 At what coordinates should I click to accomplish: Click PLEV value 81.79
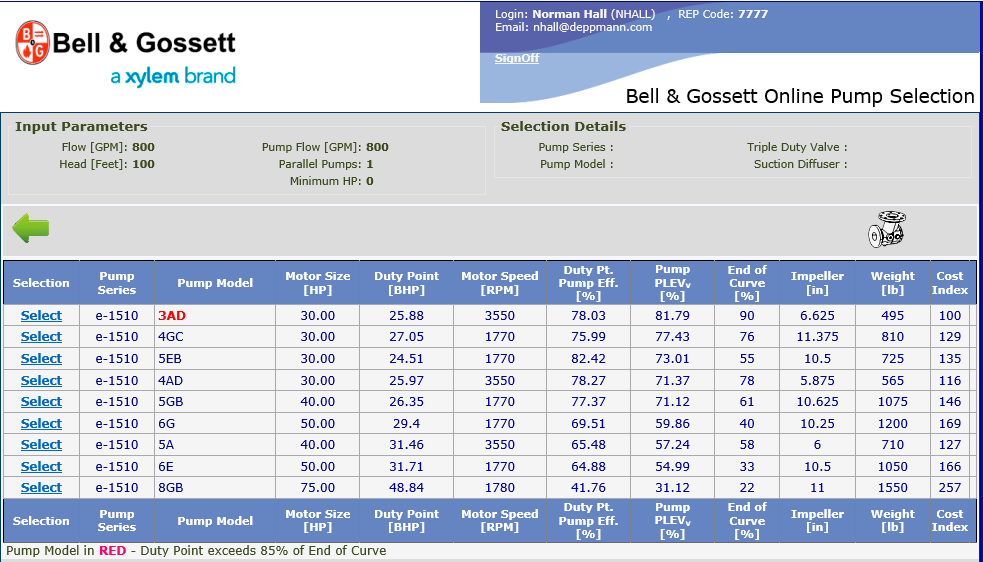(672, 315)
